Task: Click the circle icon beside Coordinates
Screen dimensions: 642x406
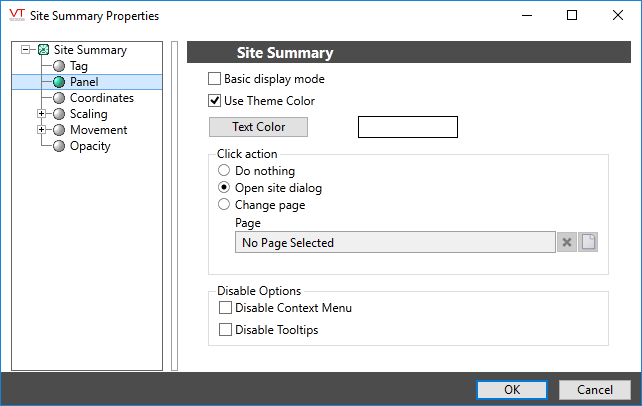Action: (x=59, y=98)
